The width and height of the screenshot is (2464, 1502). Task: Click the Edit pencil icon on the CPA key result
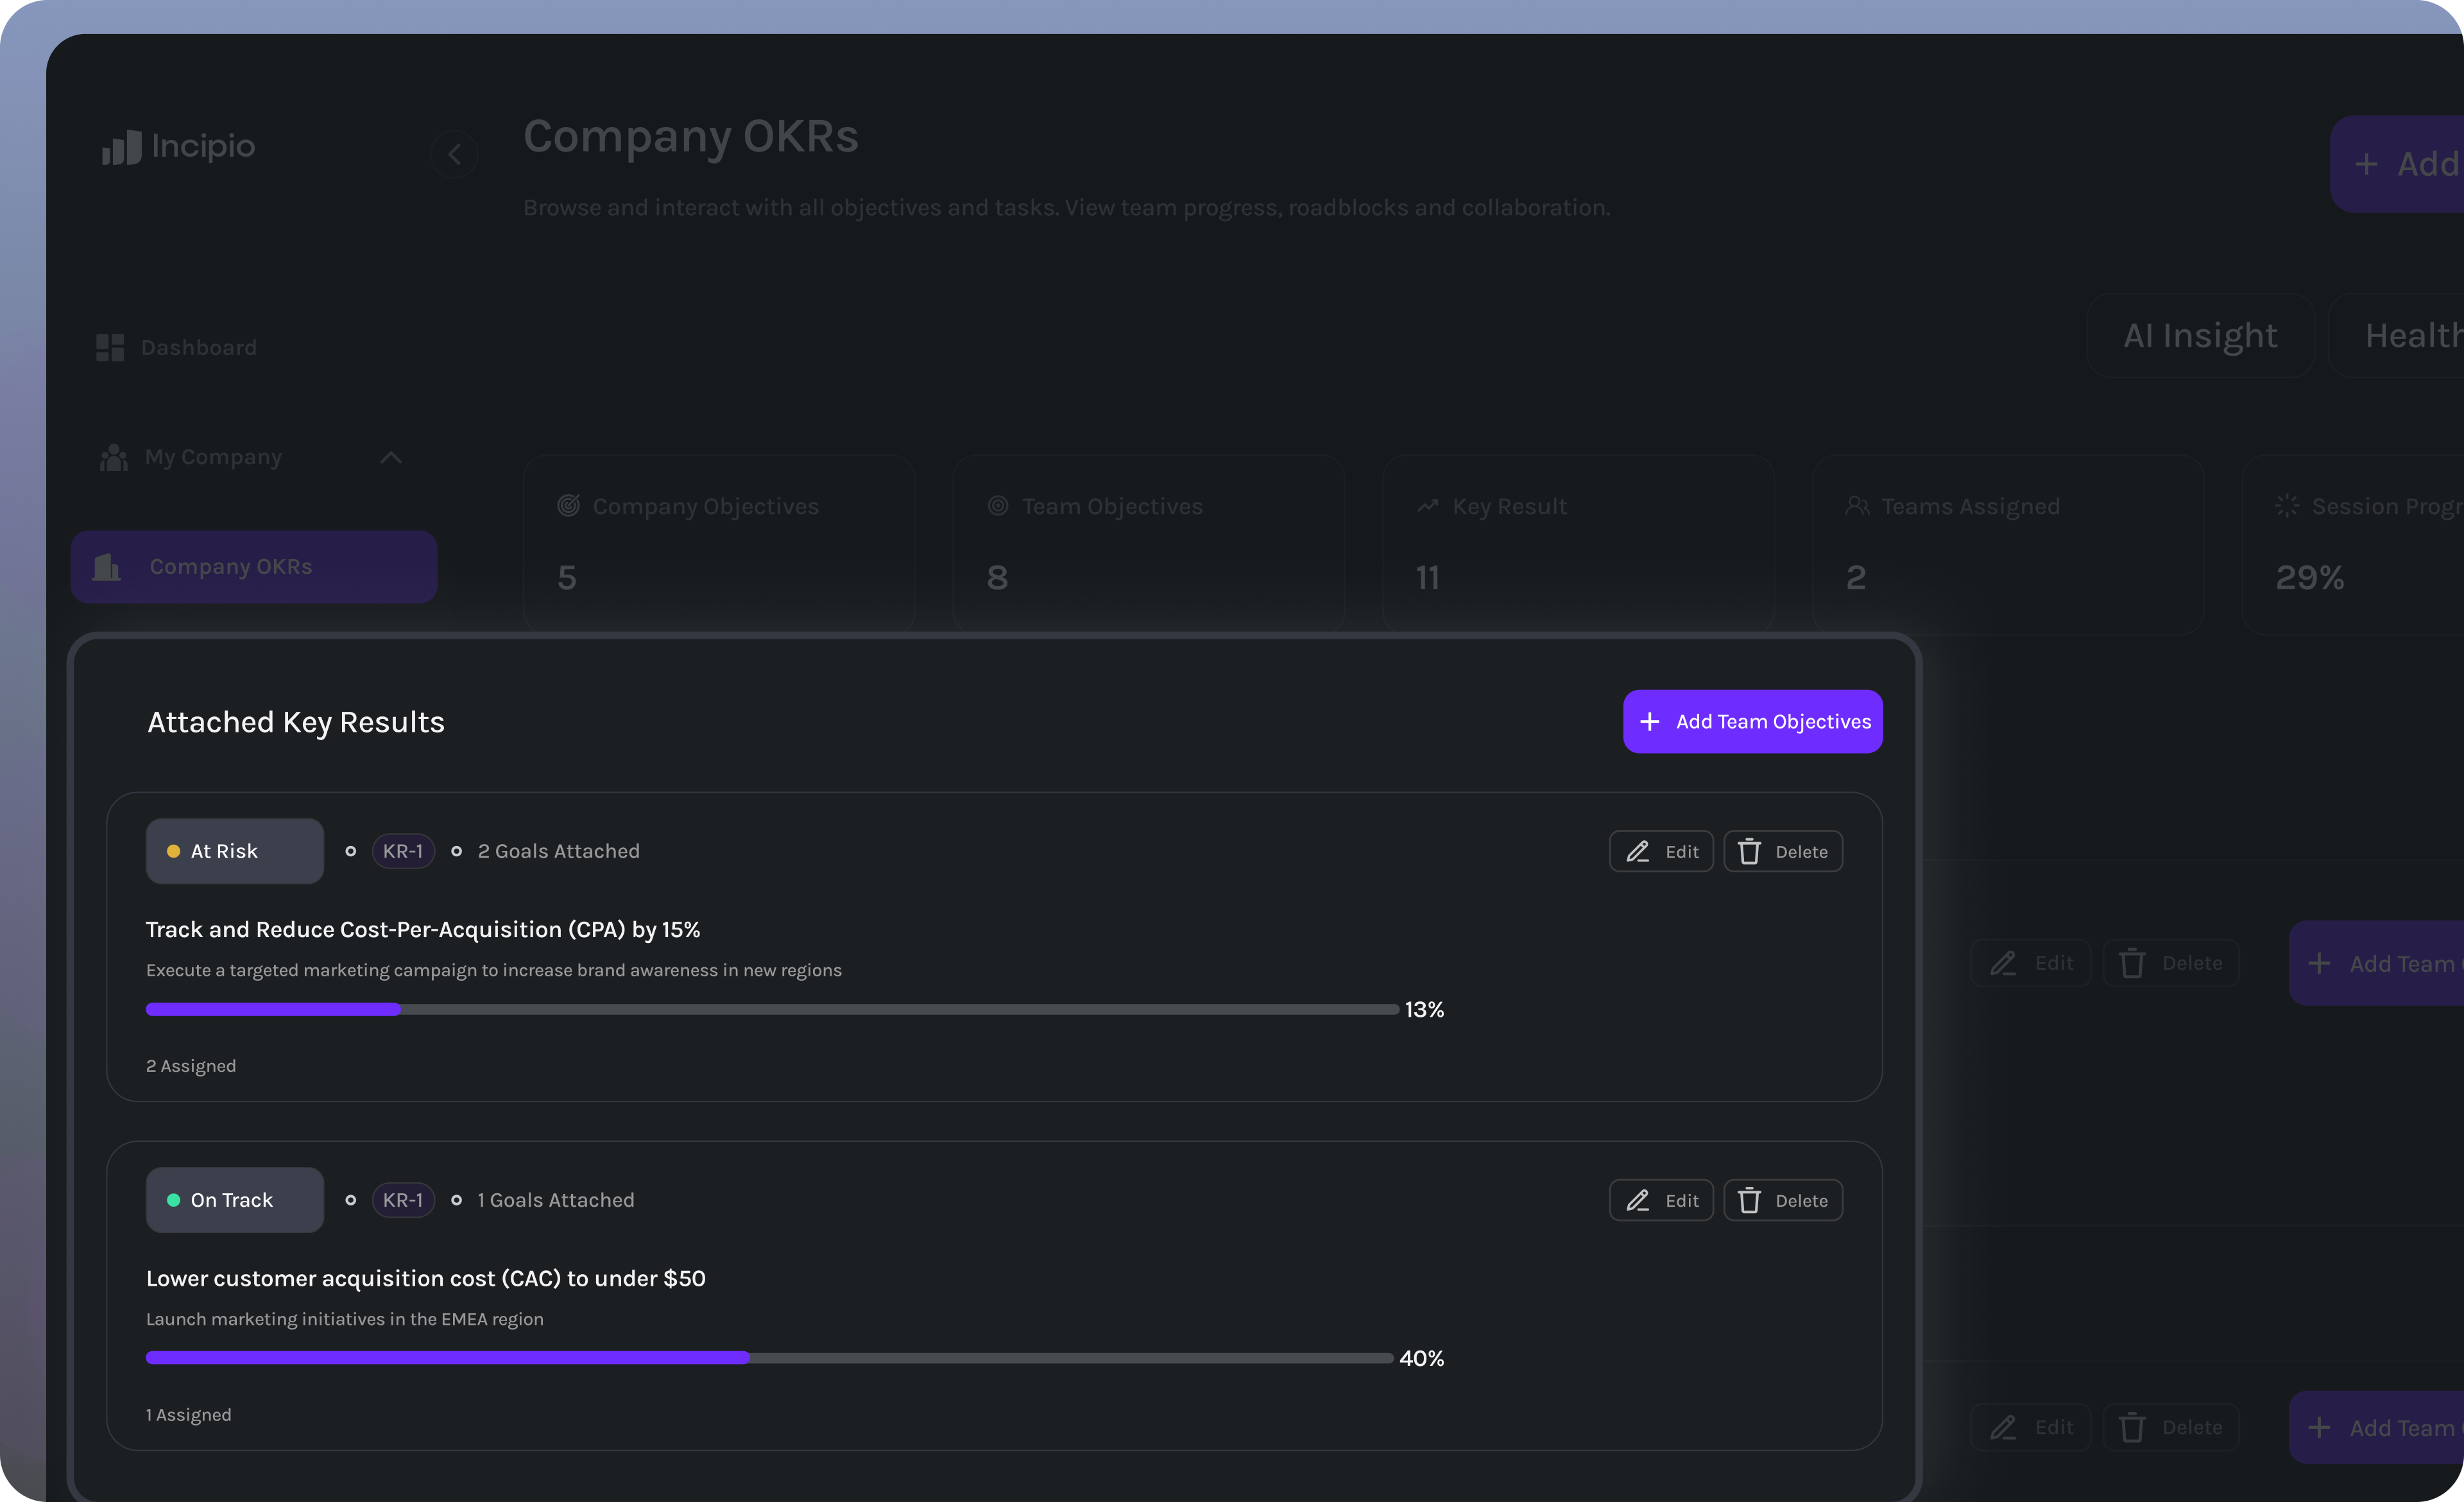pos(1638,851)
